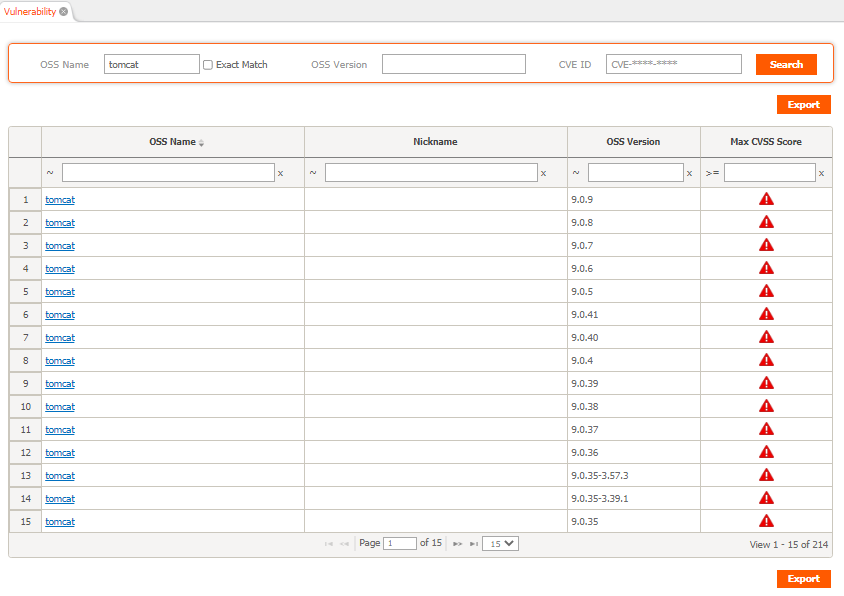Viewport: 844px width, 596px height.
Task: Click the red warning icon for version 9.0.35-3.57.3
Action: 766,475
